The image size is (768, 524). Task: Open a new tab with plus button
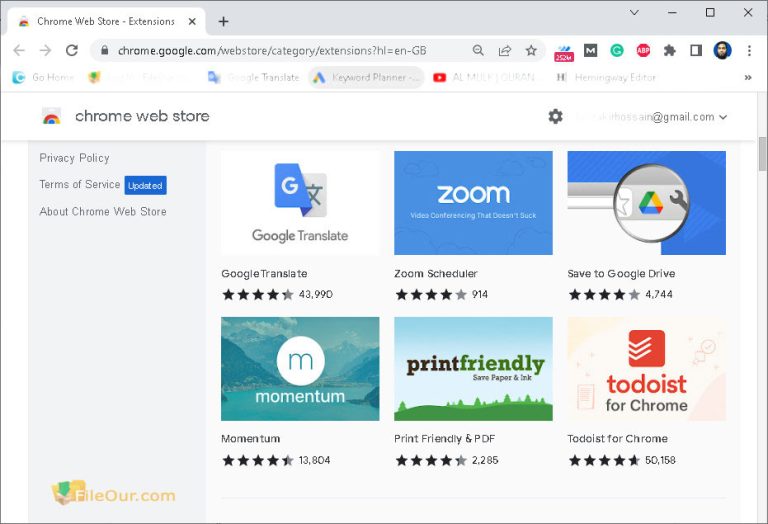pyautogui.click(x=223, y=22)
